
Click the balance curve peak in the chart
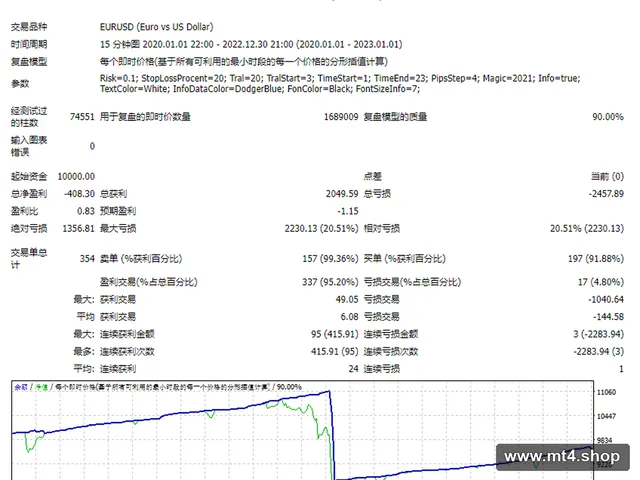pyautogui.click(x=329, y=391)
